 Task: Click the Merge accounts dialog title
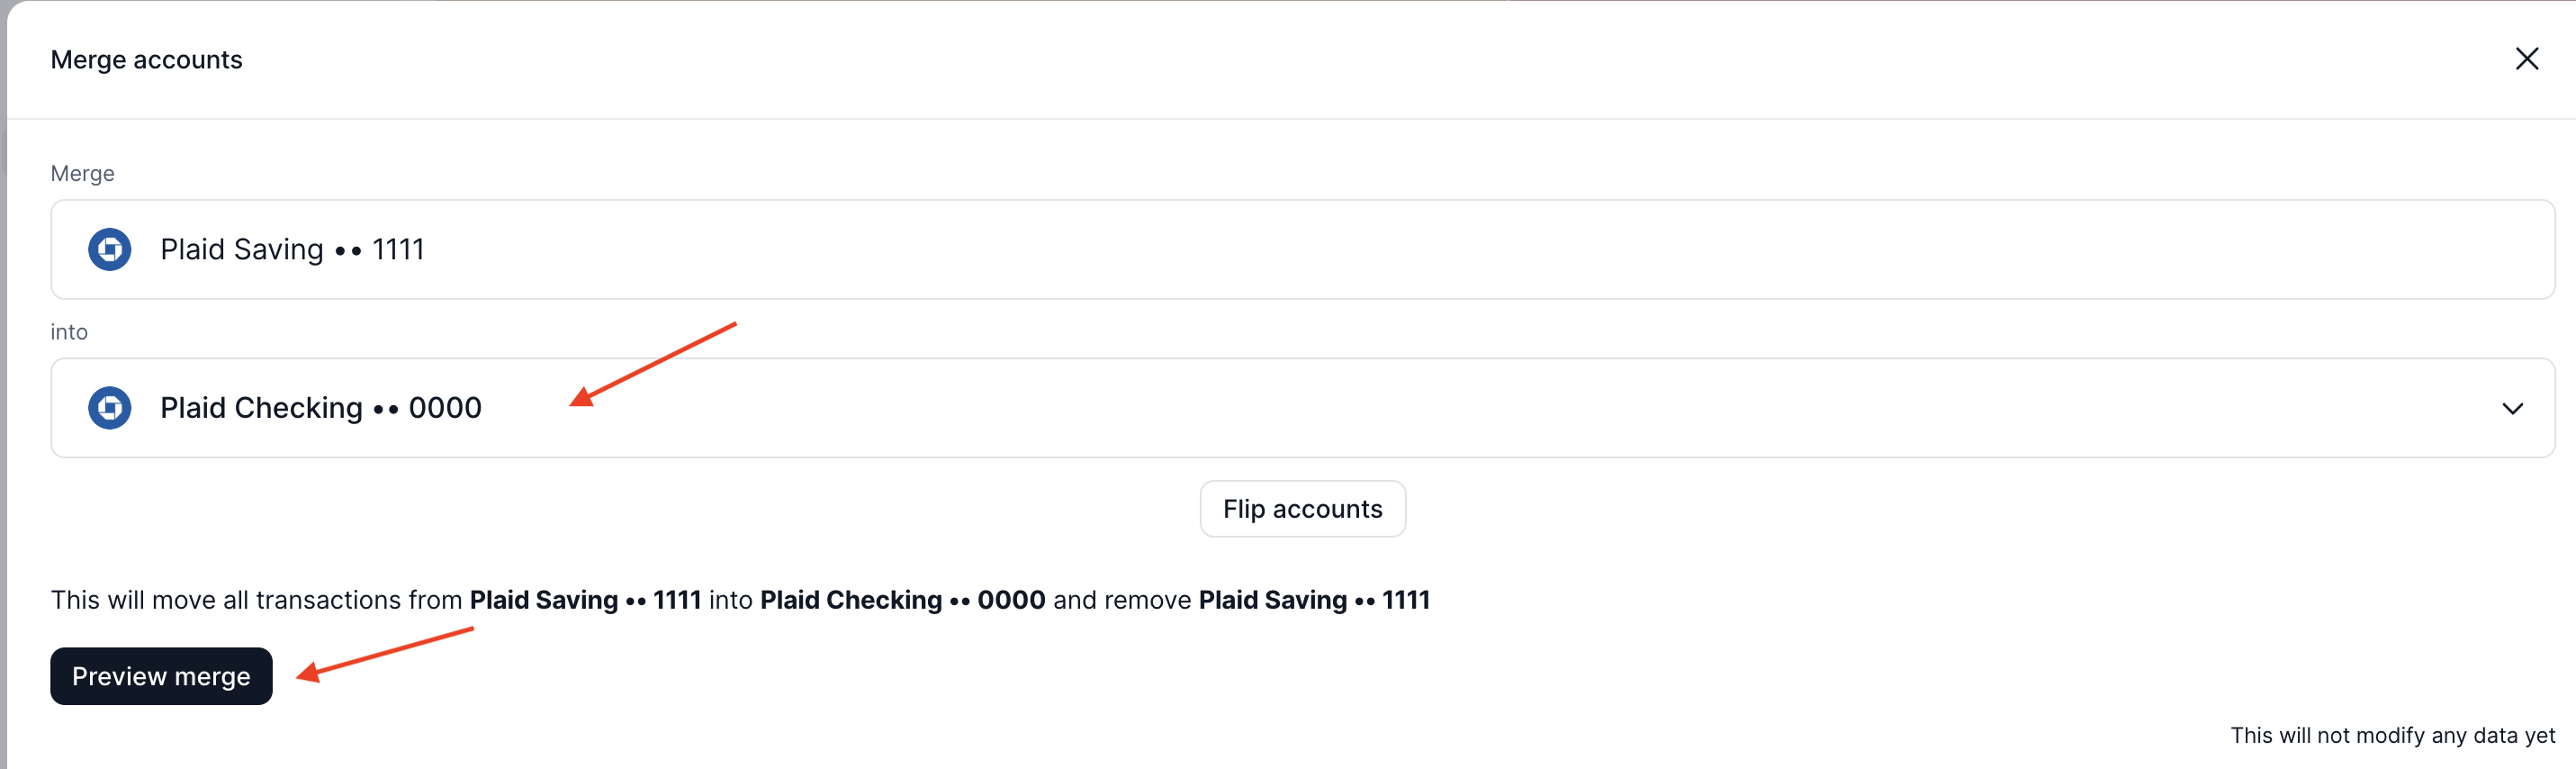tap(146, 59)
